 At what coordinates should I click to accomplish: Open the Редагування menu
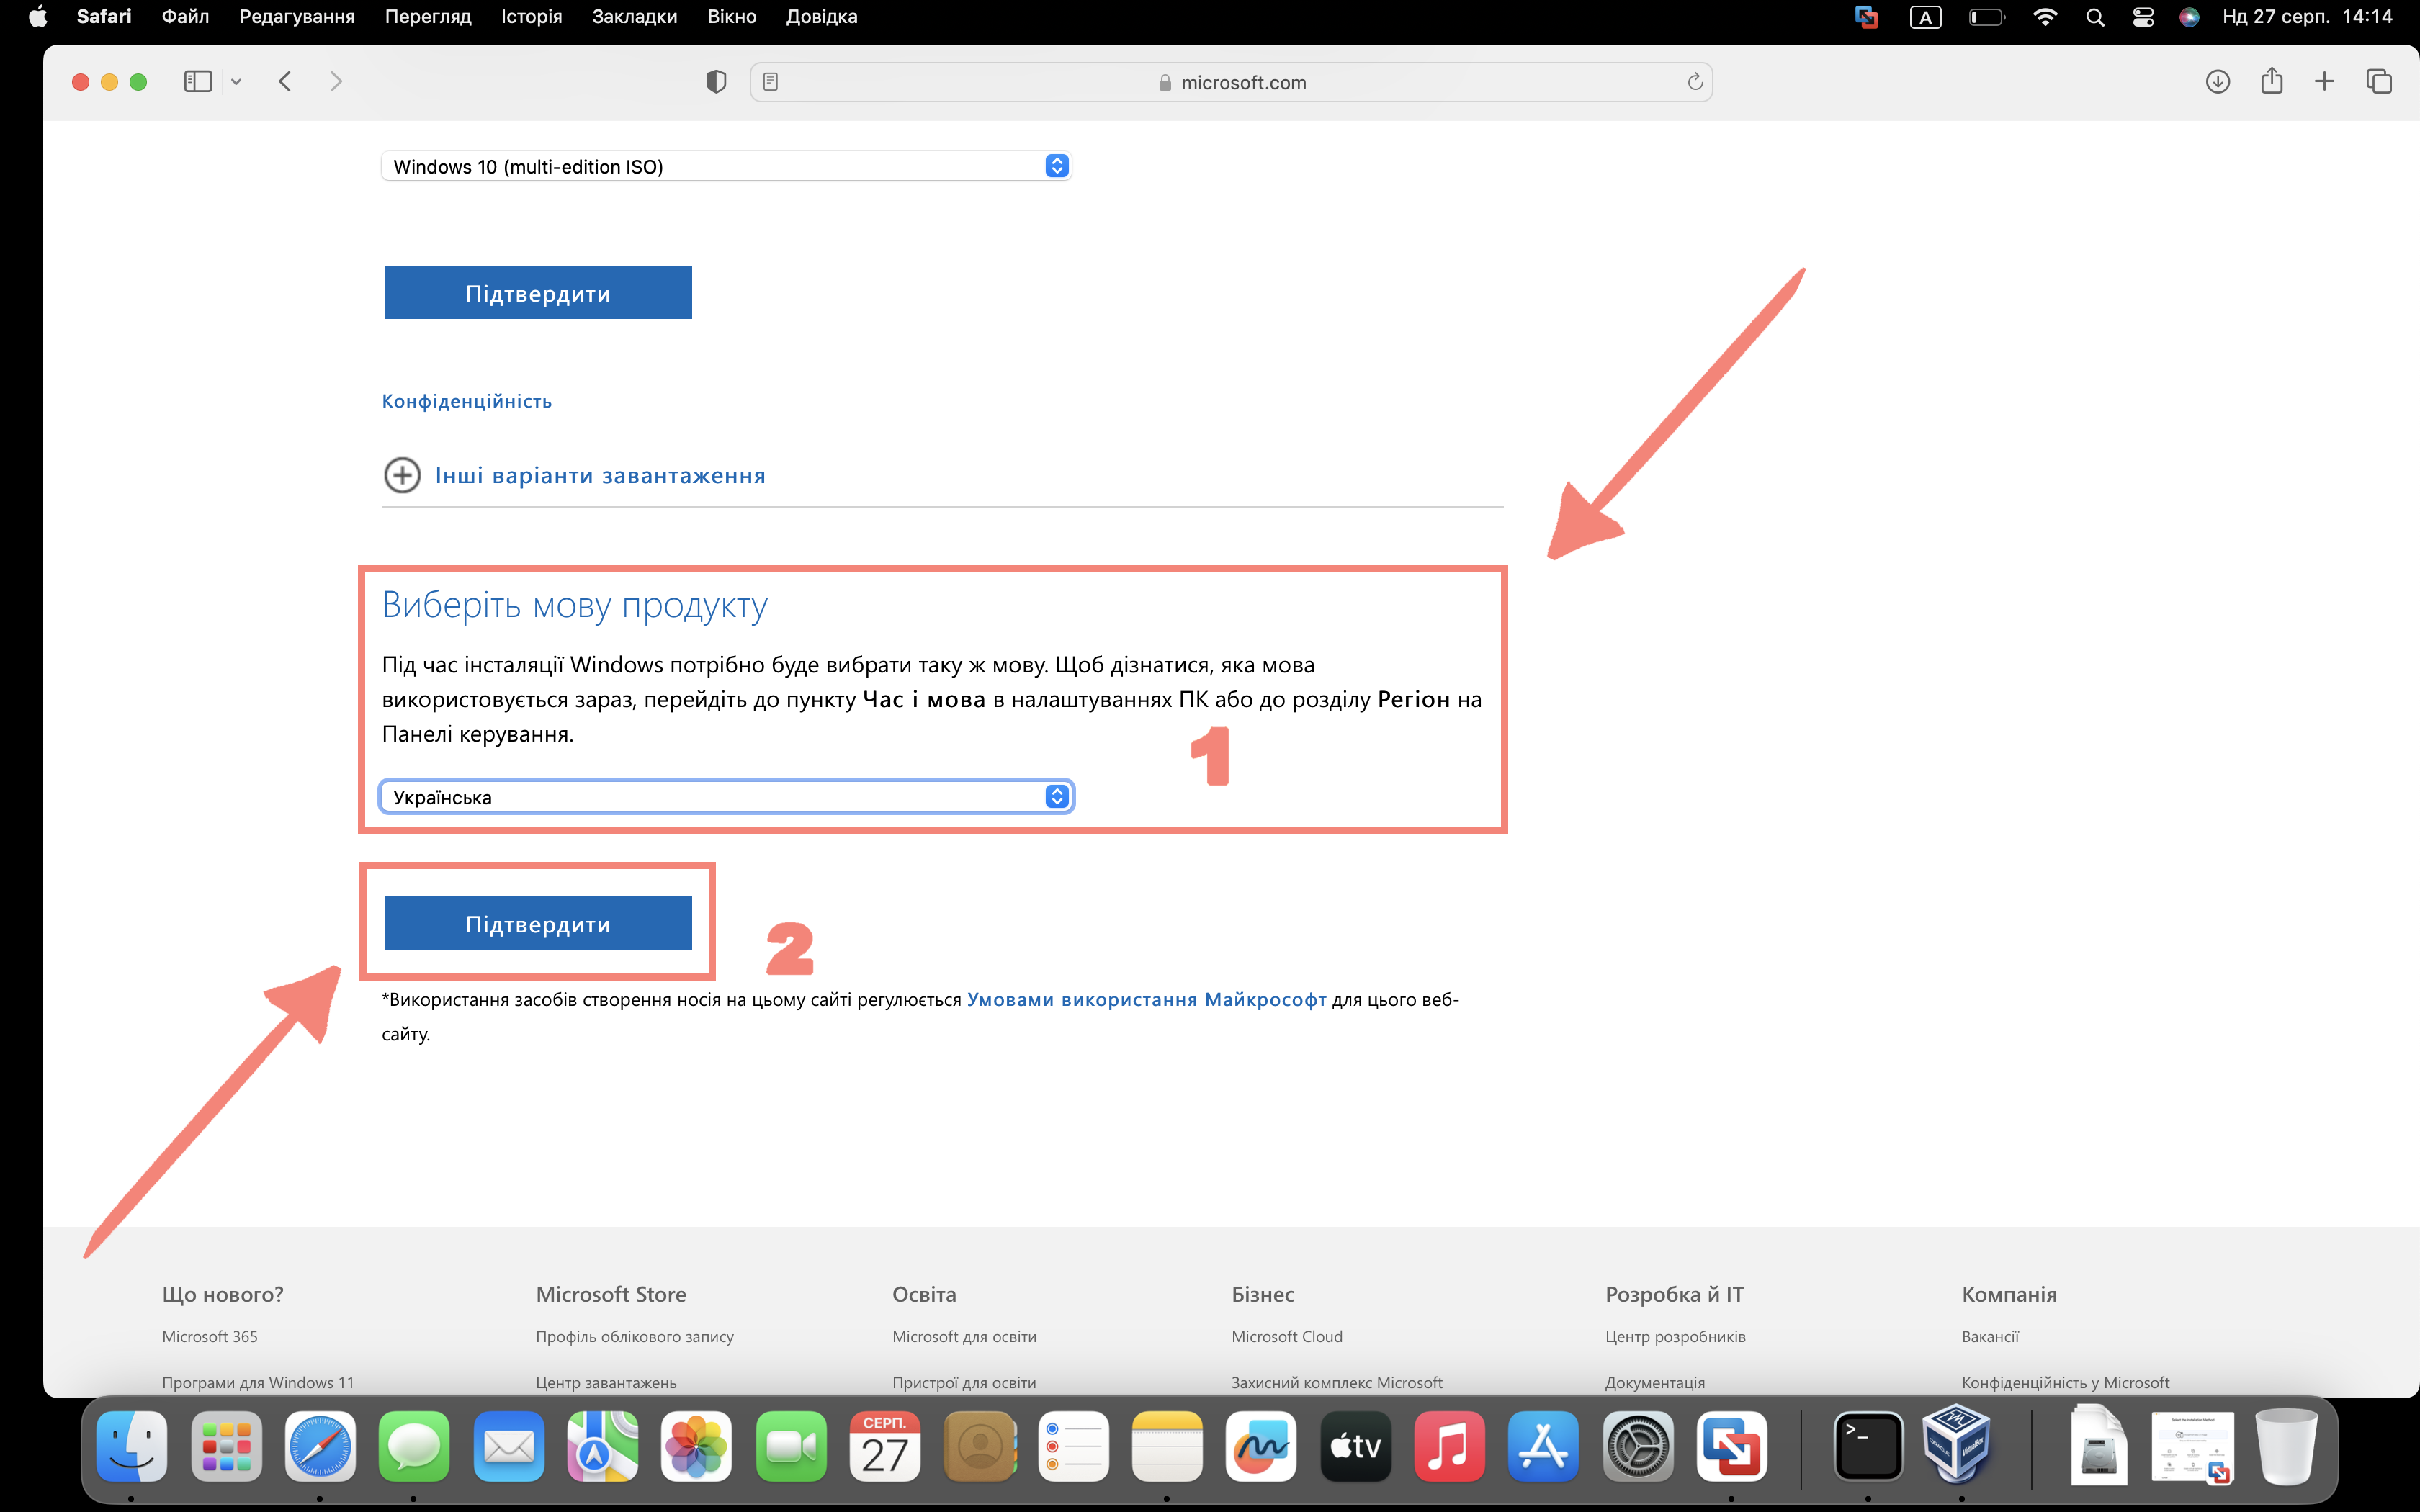click(x=297, y=17)
